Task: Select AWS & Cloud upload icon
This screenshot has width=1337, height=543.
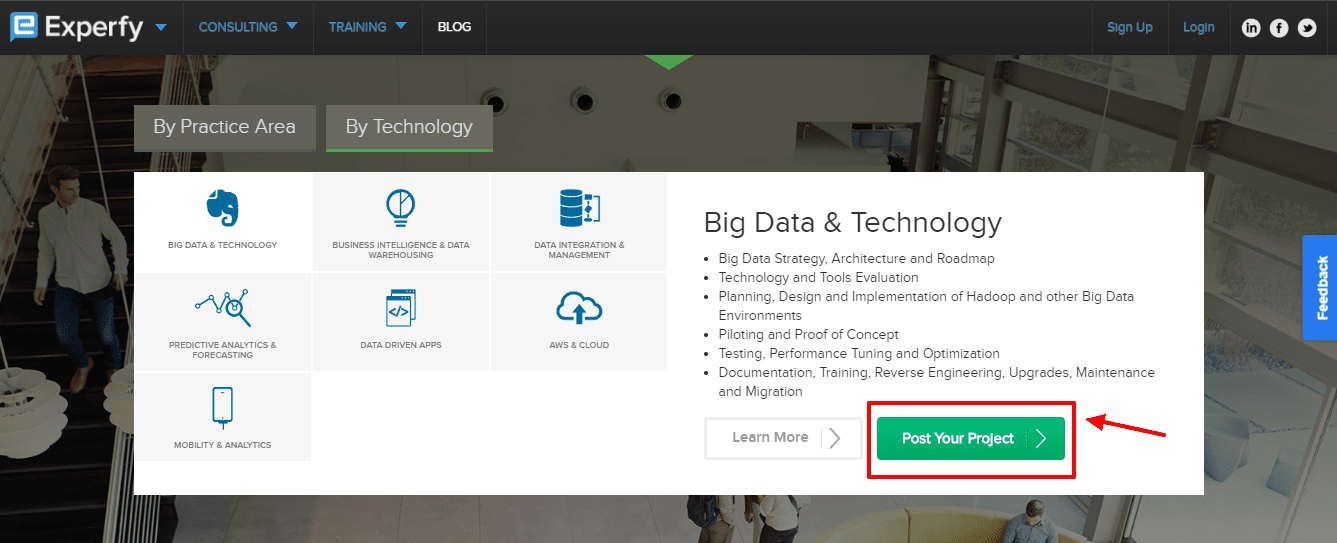Action: (579, 308)
